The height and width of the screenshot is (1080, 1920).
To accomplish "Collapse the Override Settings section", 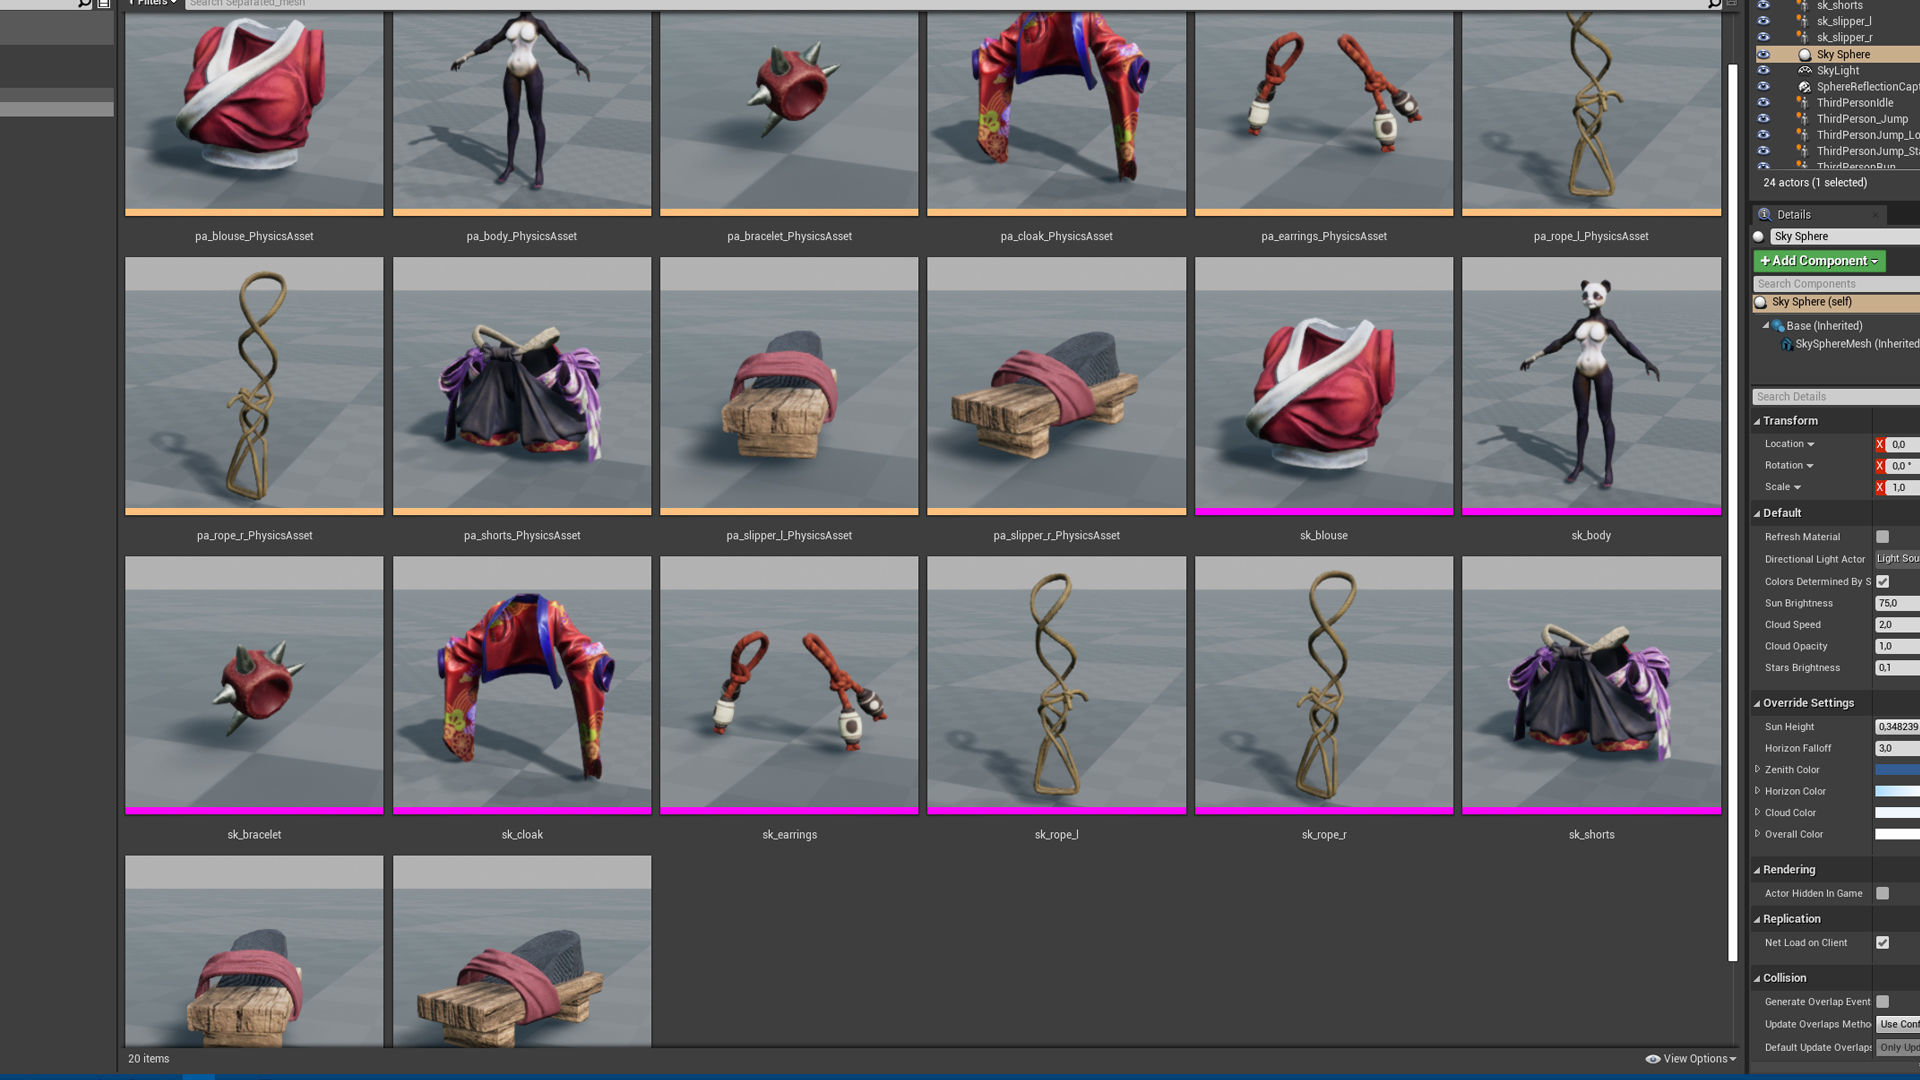I will point(1757,704).
